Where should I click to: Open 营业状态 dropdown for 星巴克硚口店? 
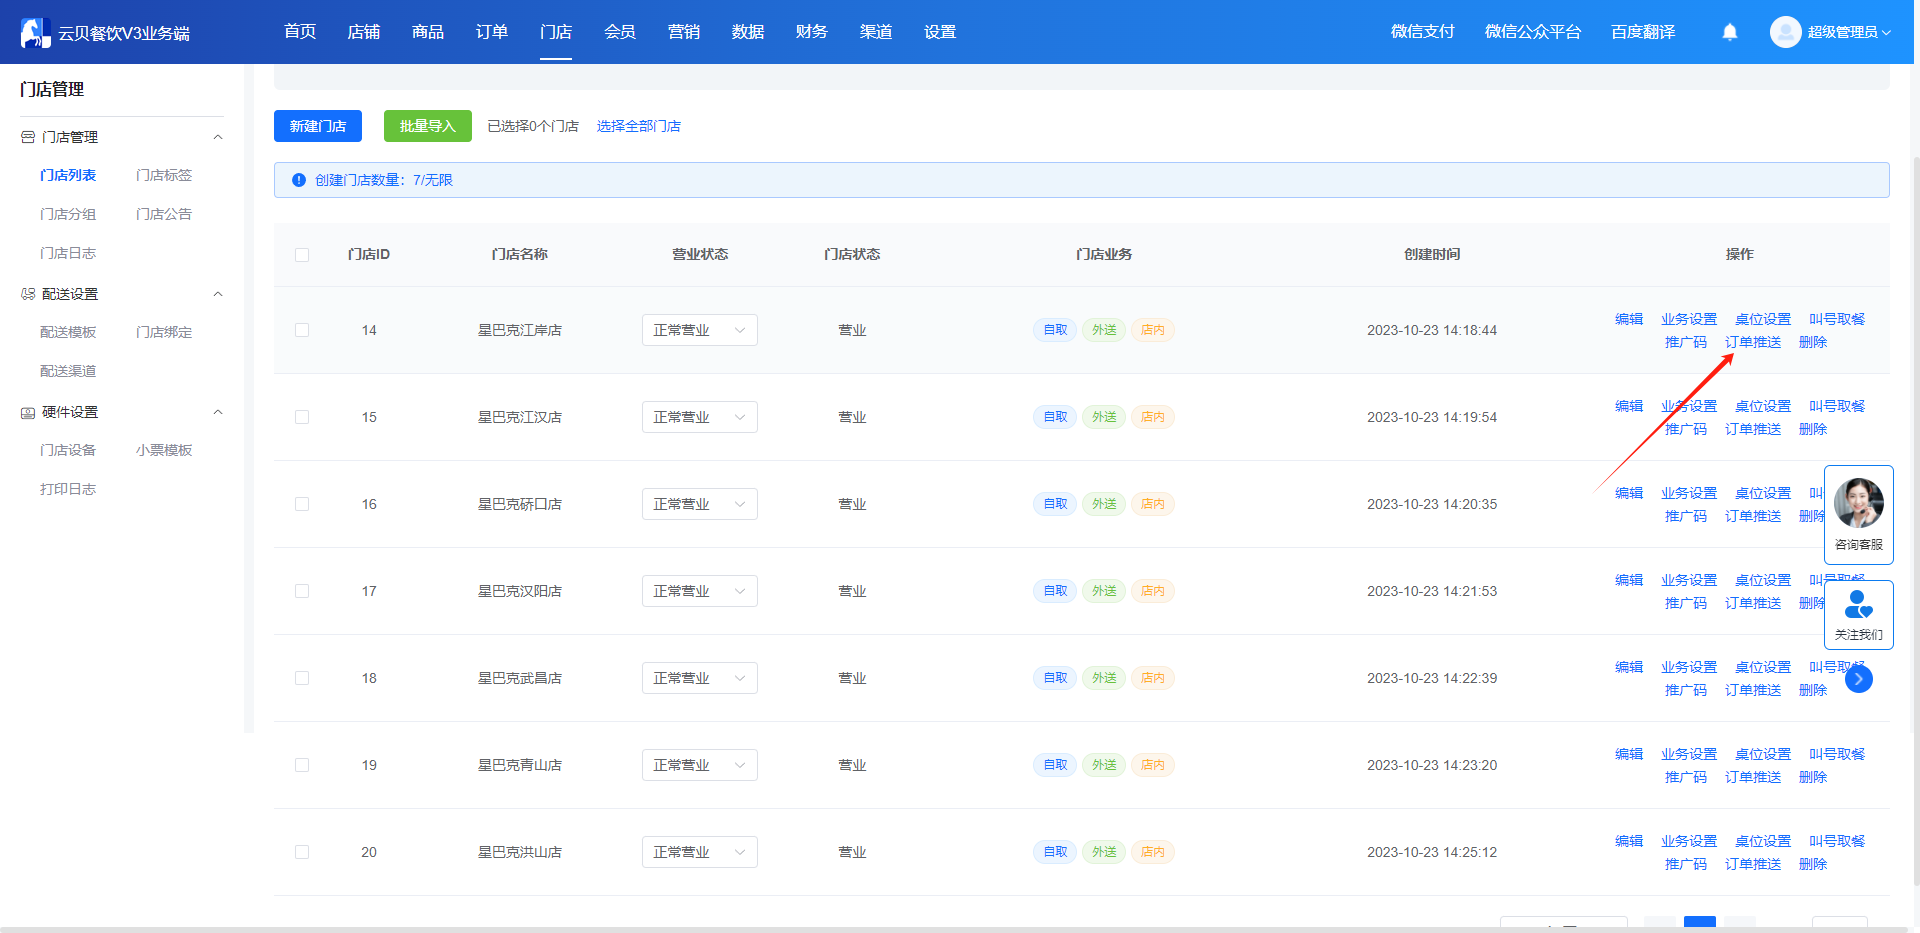pos(700,504)
